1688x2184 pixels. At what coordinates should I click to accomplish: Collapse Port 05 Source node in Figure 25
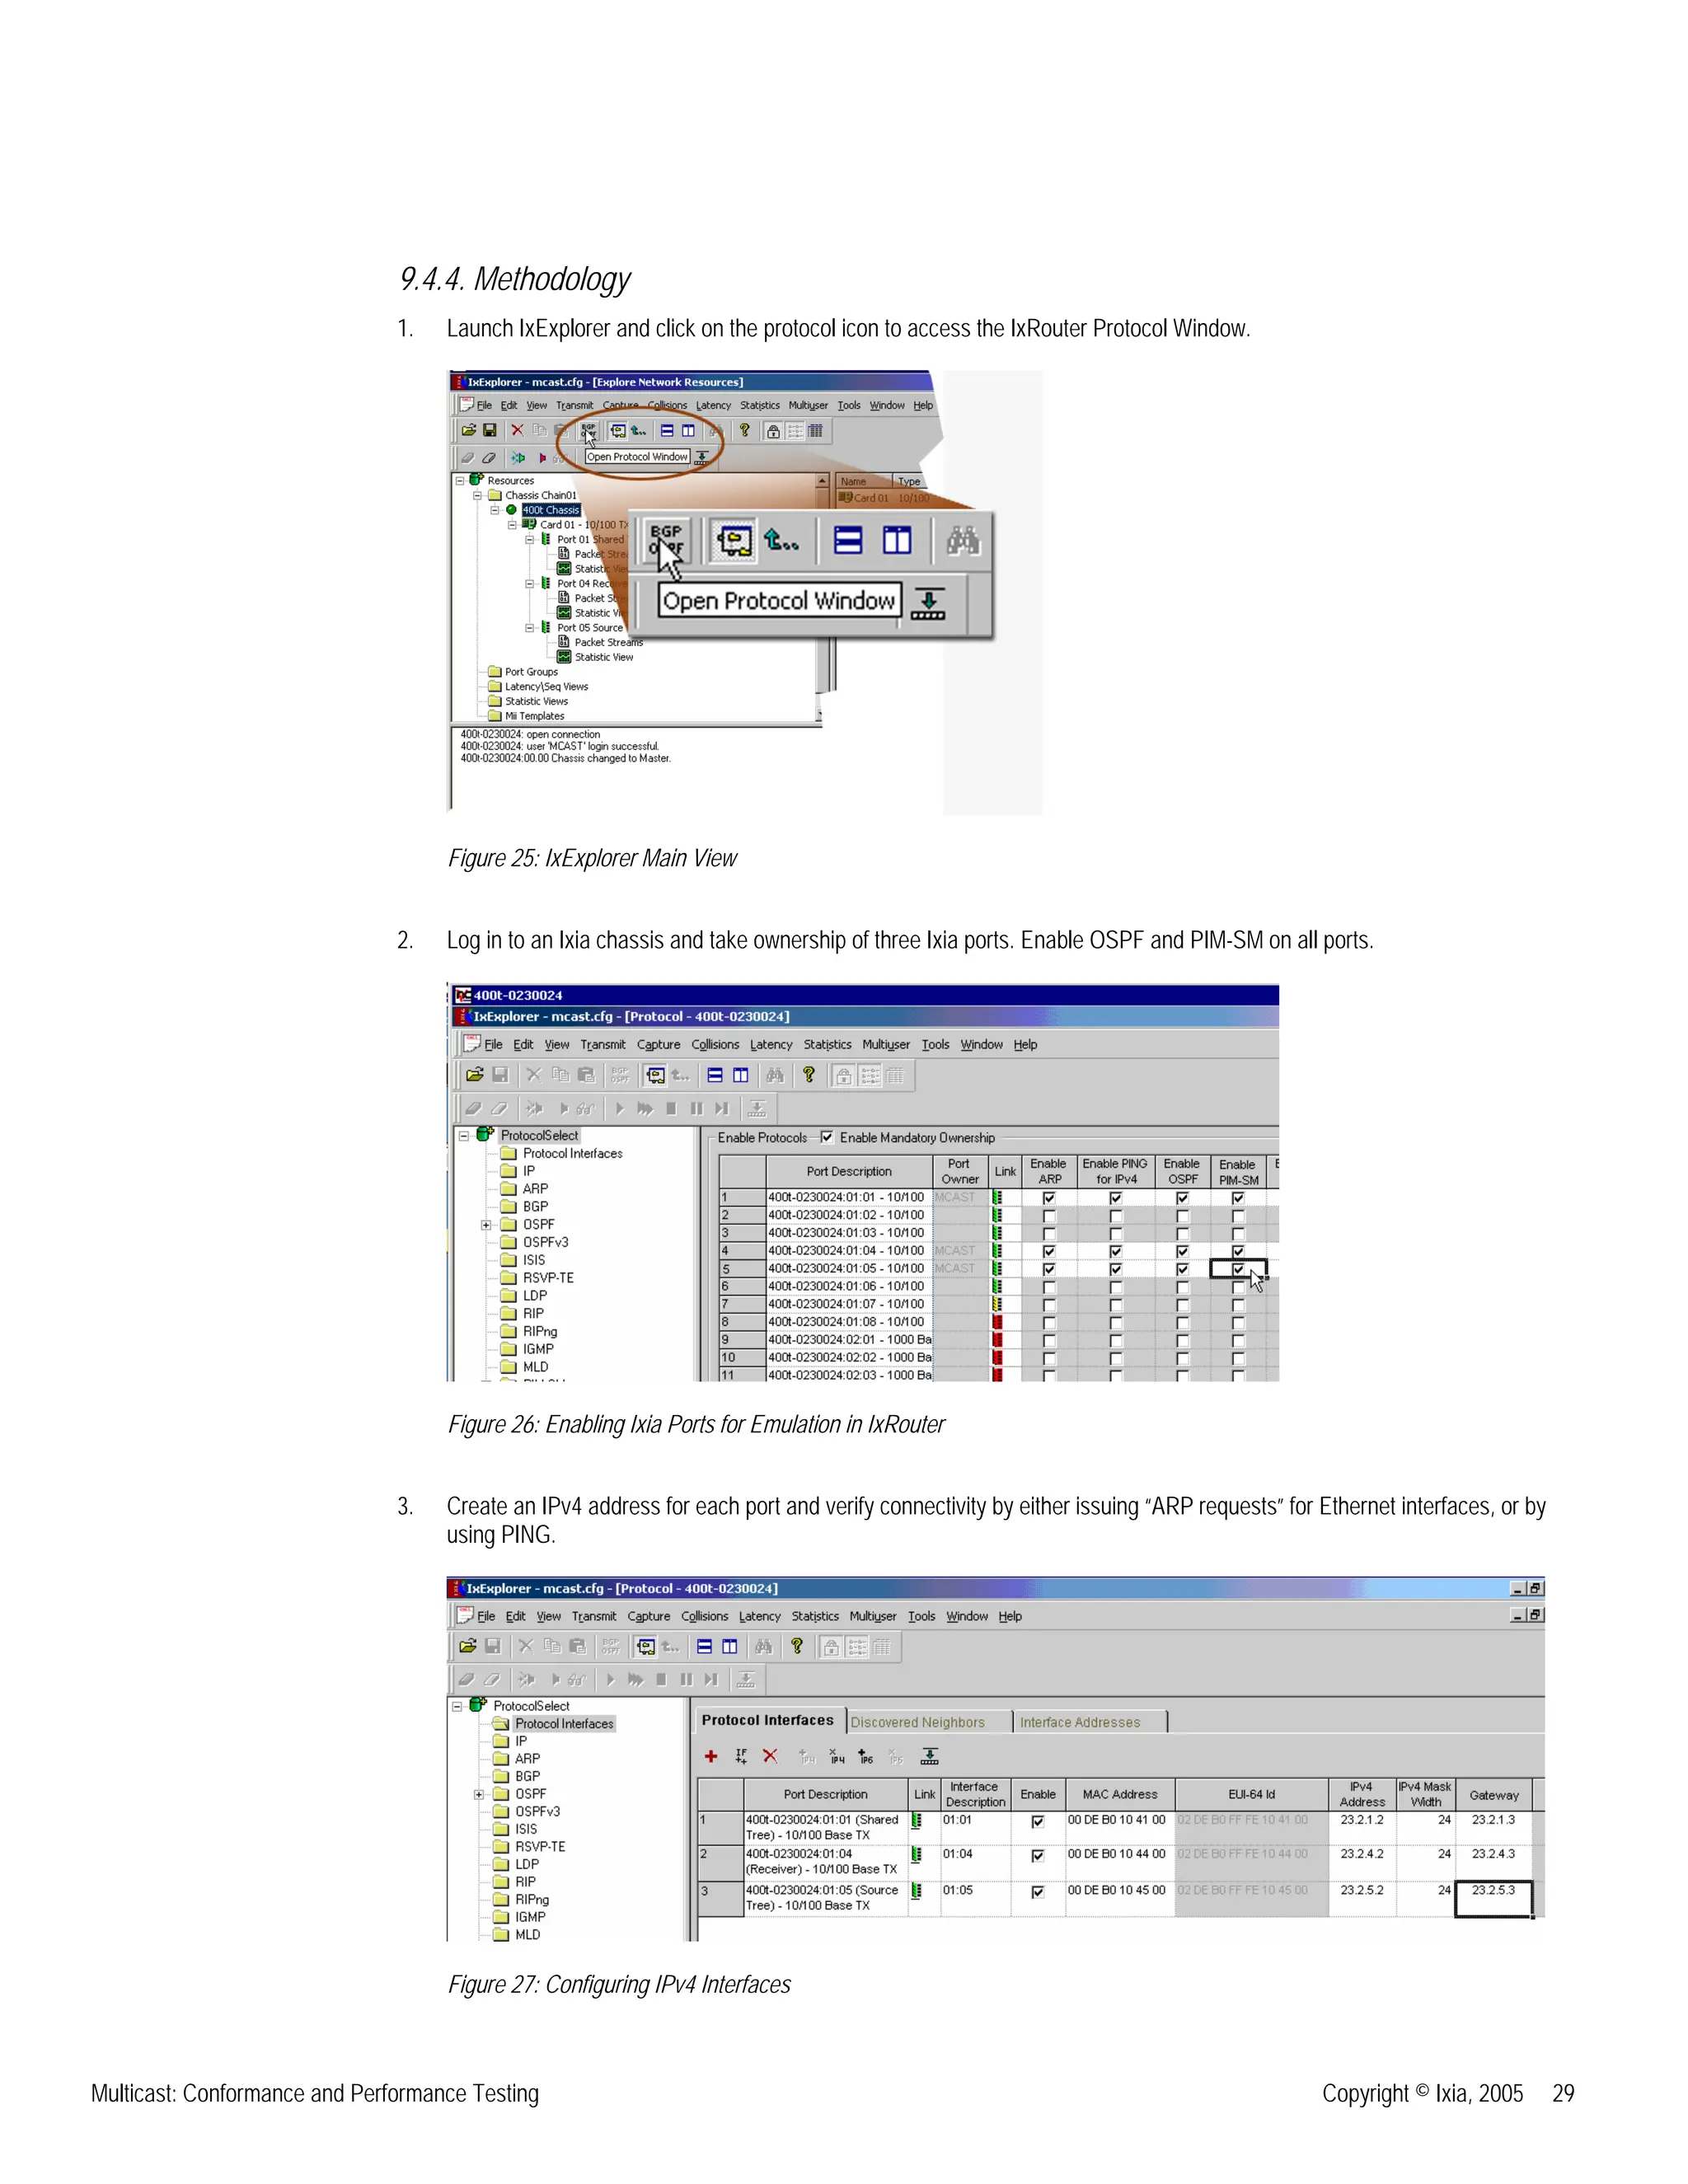coord(530,628)
